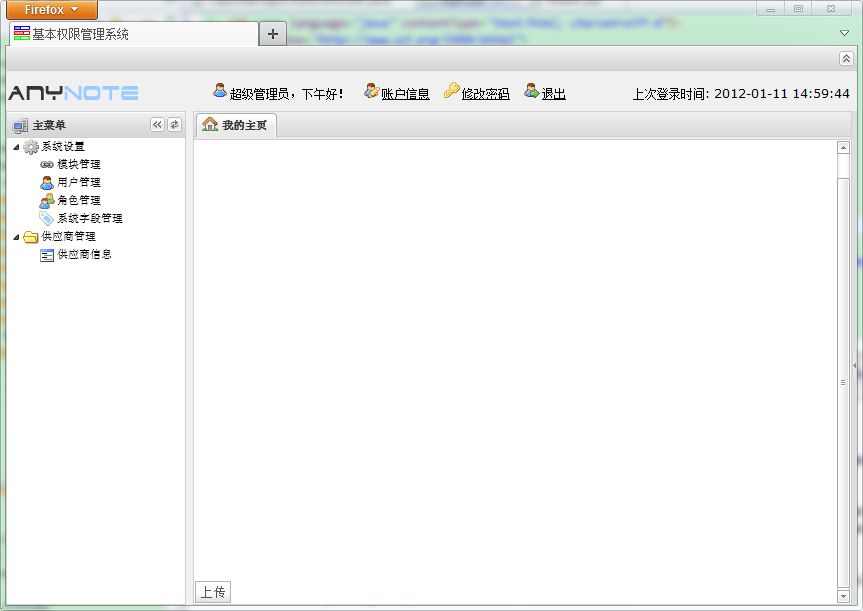Click the 用户管理 user icon

coord(47,182)
